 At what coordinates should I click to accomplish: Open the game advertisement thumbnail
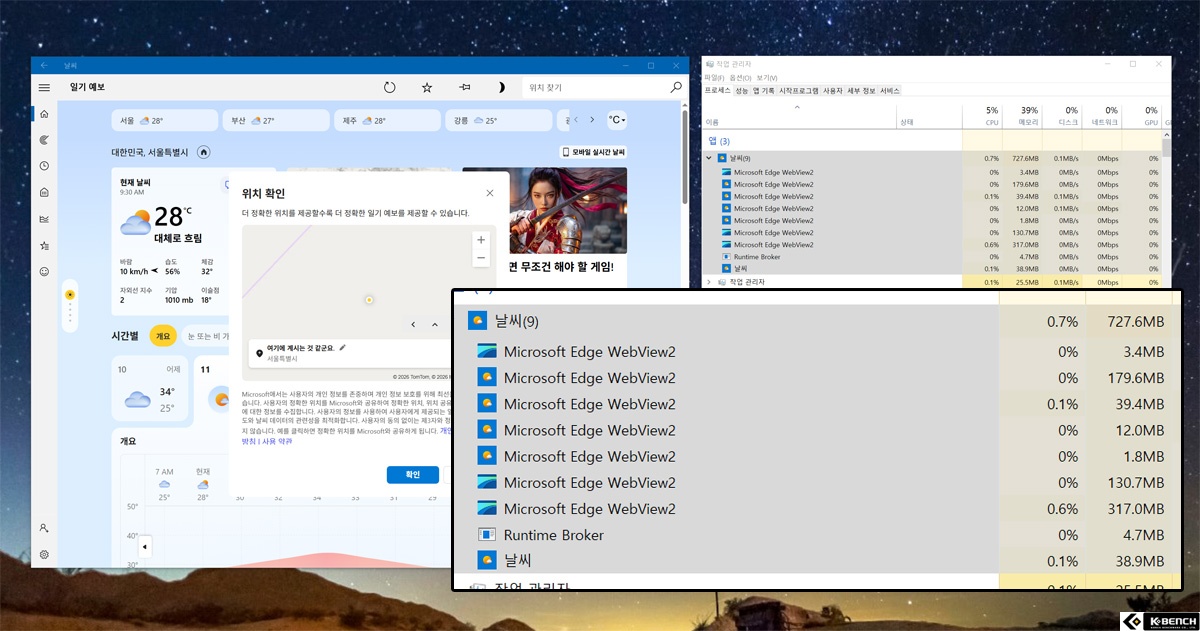click(x=567, y=210)
